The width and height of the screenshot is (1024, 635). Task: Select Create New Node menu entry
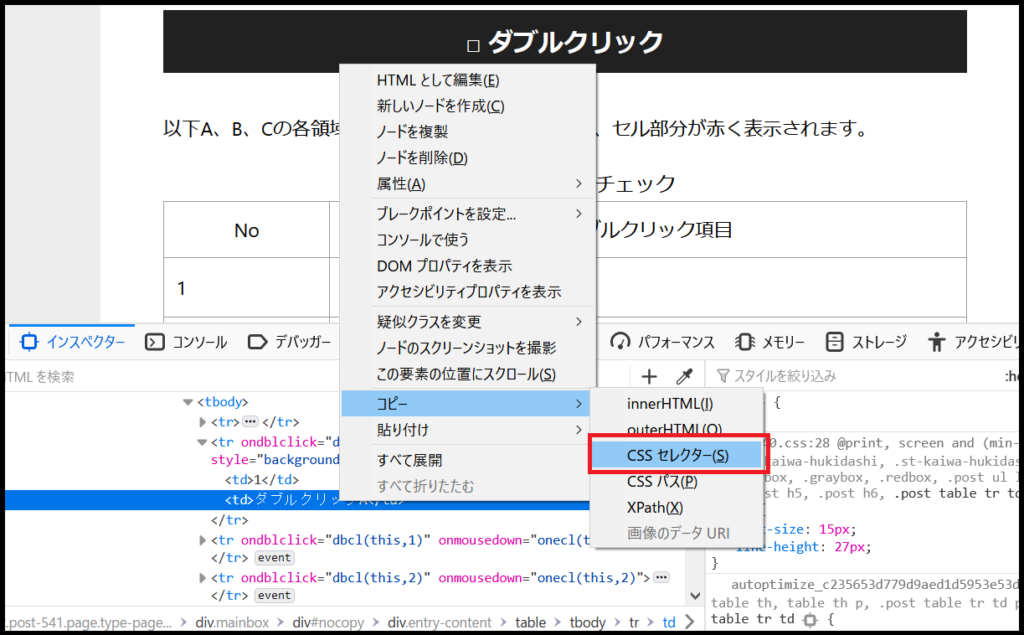[468, 106]
